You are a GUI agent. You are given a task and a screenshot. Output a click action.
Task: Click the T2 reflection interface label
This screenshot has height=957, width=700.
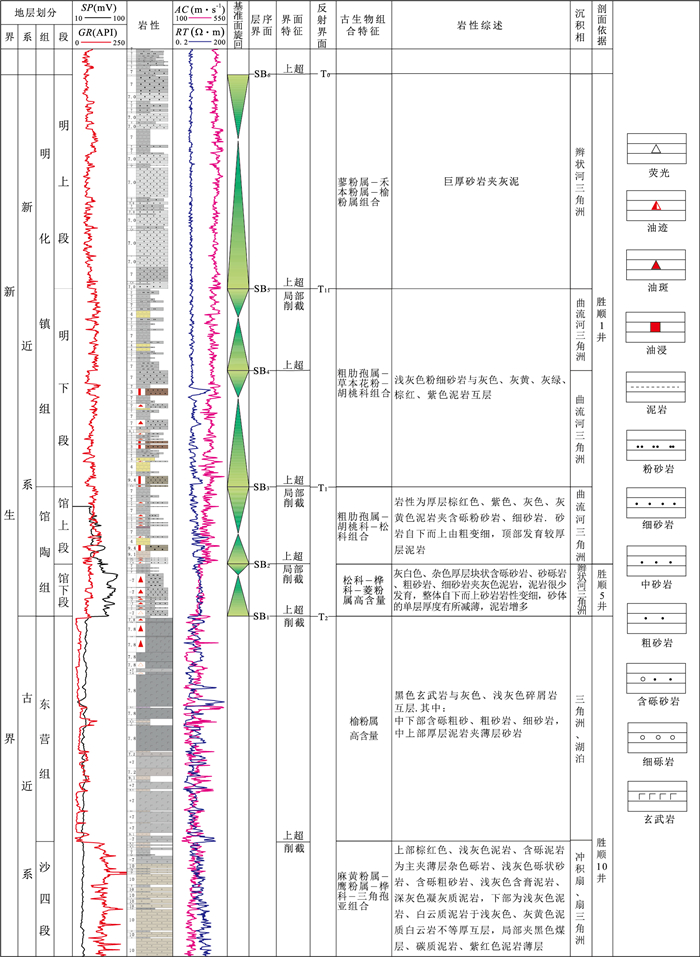pyautogui.click(x=323, y=617)
